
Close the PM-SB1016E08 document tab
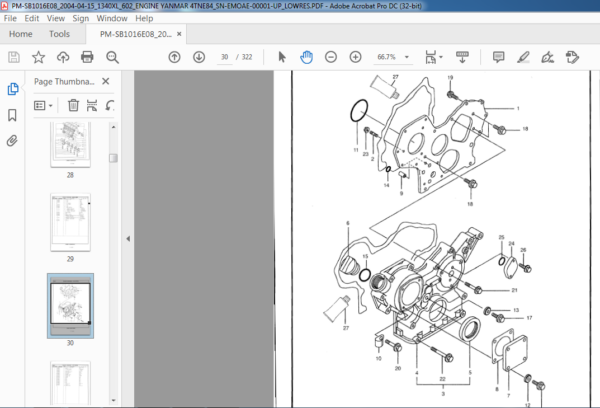click(179, 34)
